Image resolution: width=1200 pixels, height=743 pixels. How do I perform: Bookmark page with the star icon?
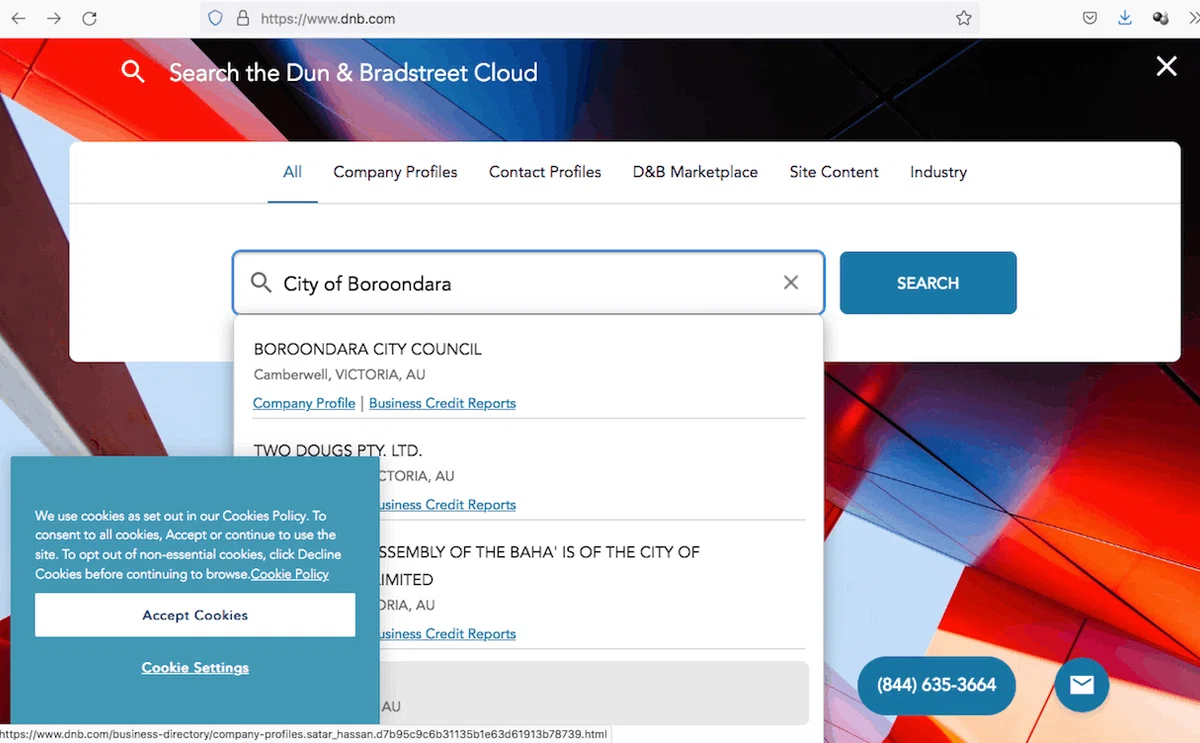pos(963,18)
